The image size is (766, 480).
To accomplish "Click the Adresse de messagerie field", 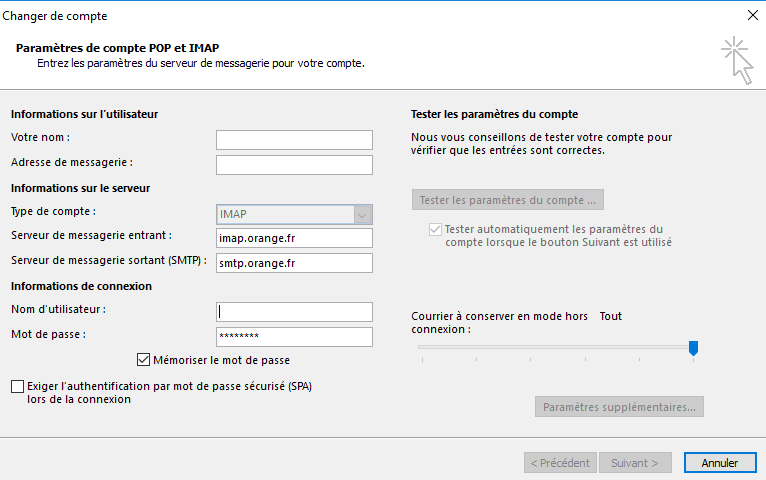I will point(294,165).
